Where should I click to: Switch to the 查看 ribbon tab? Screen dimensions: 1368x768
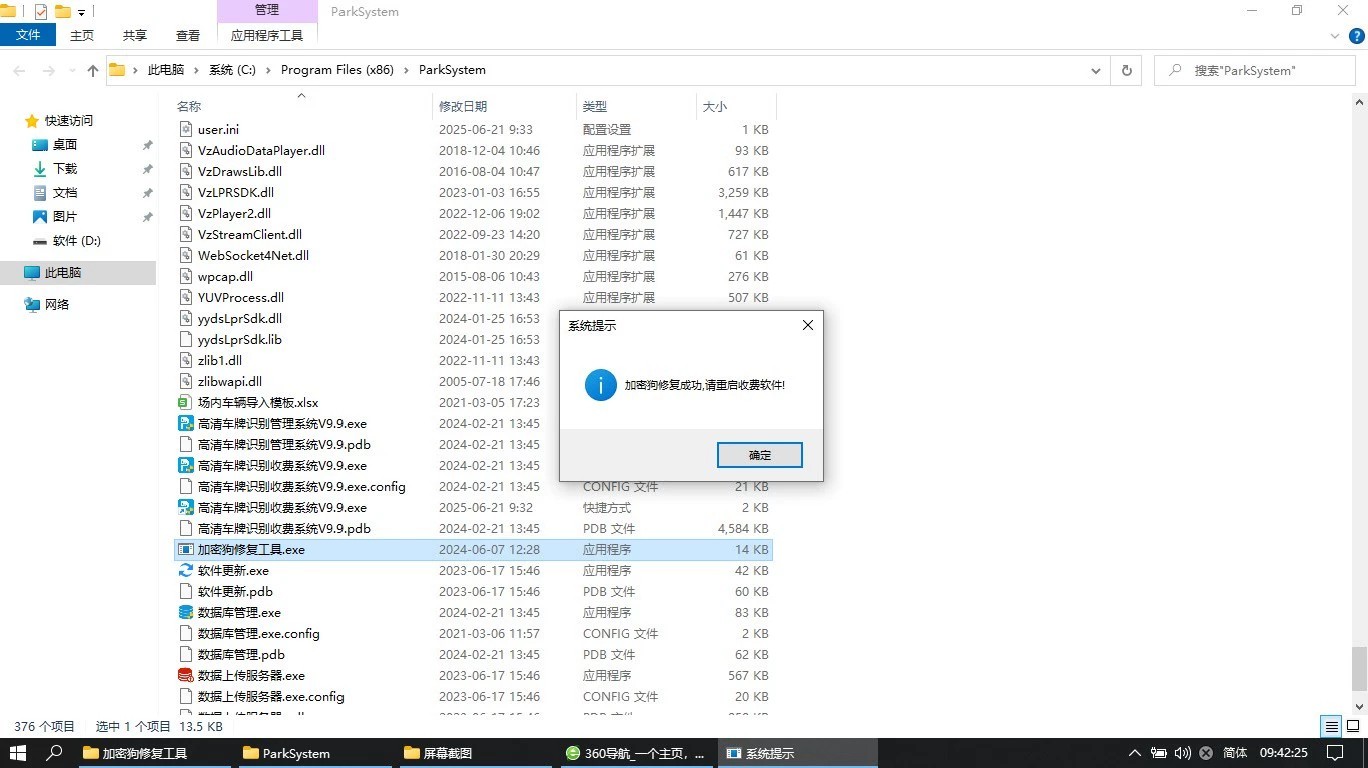pyautogui.click(x=188, y=35)
